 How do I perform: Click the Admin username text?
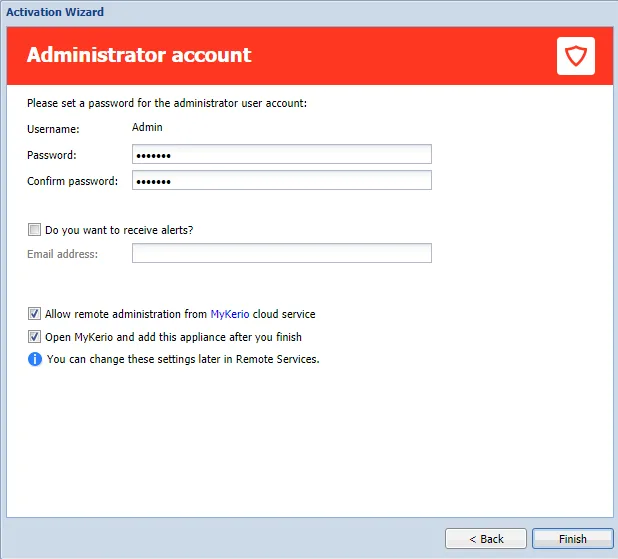pos(147,127)
